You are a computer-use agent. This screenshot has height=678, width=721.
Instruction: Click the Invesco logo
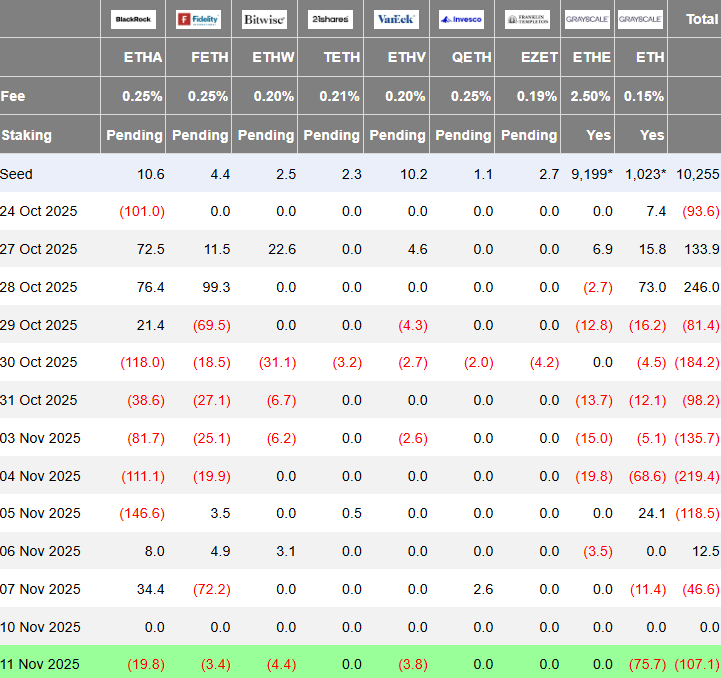(462, 19)
